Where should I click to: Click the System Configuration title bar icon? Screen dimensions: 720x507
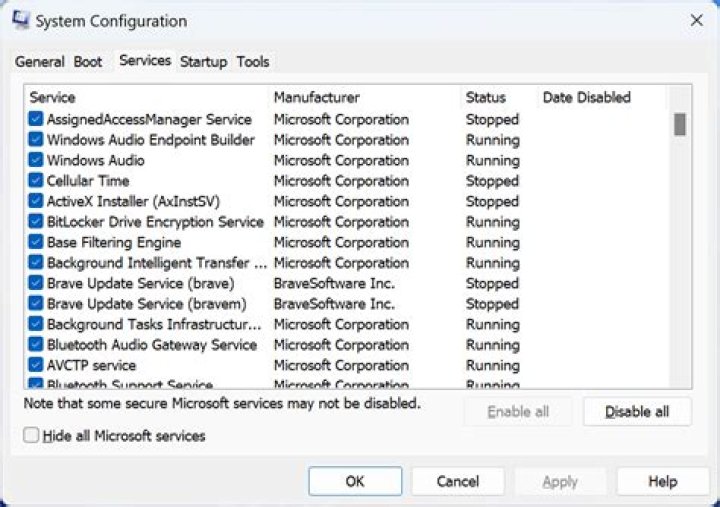20,20
